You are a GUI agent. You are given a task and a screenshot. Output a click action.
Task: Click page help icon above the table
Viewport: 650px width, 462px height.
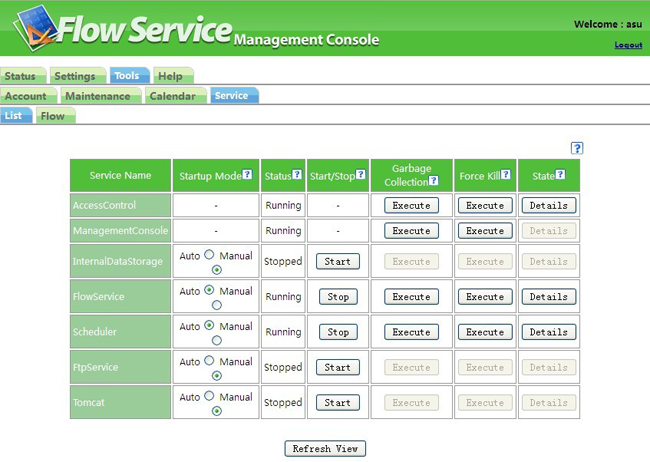577,148
